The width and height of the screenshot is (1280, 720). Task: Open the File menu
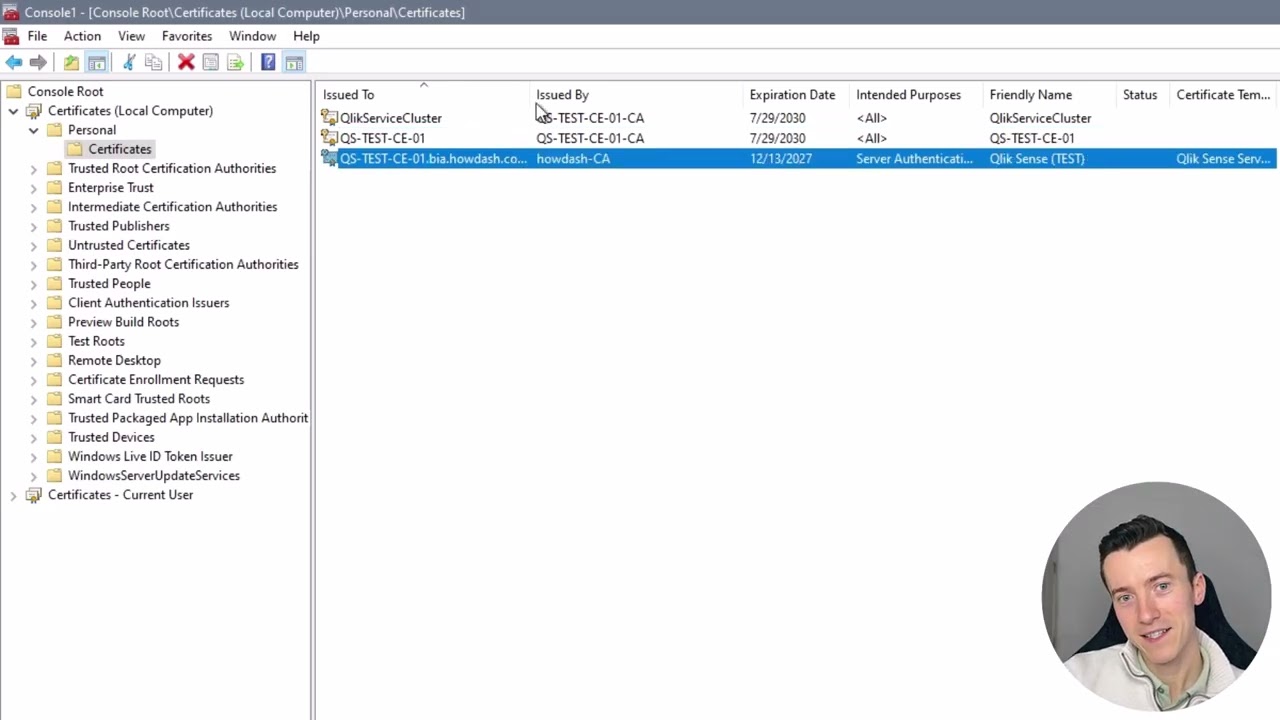click(37, 36)
